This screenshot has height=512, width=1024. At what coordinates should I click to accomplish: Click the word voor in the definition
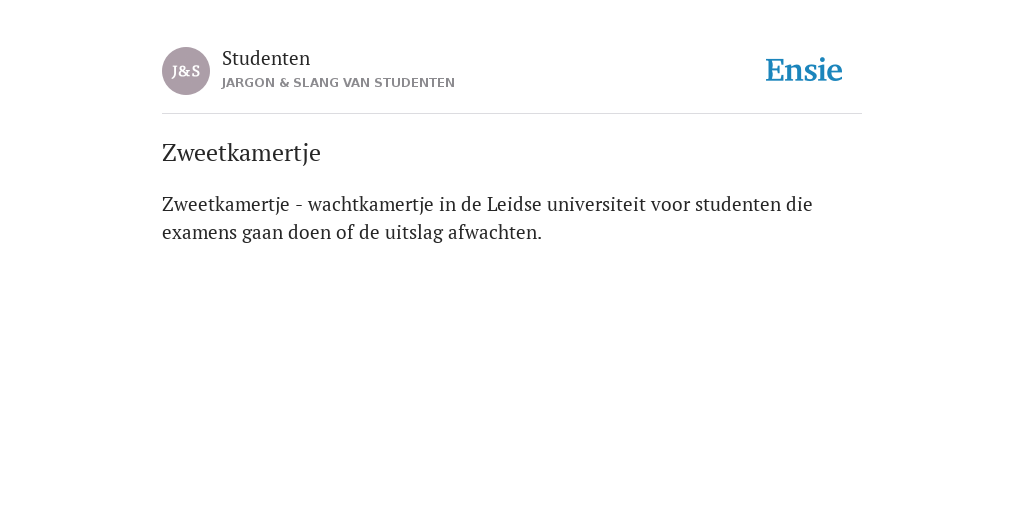[671, 204]
